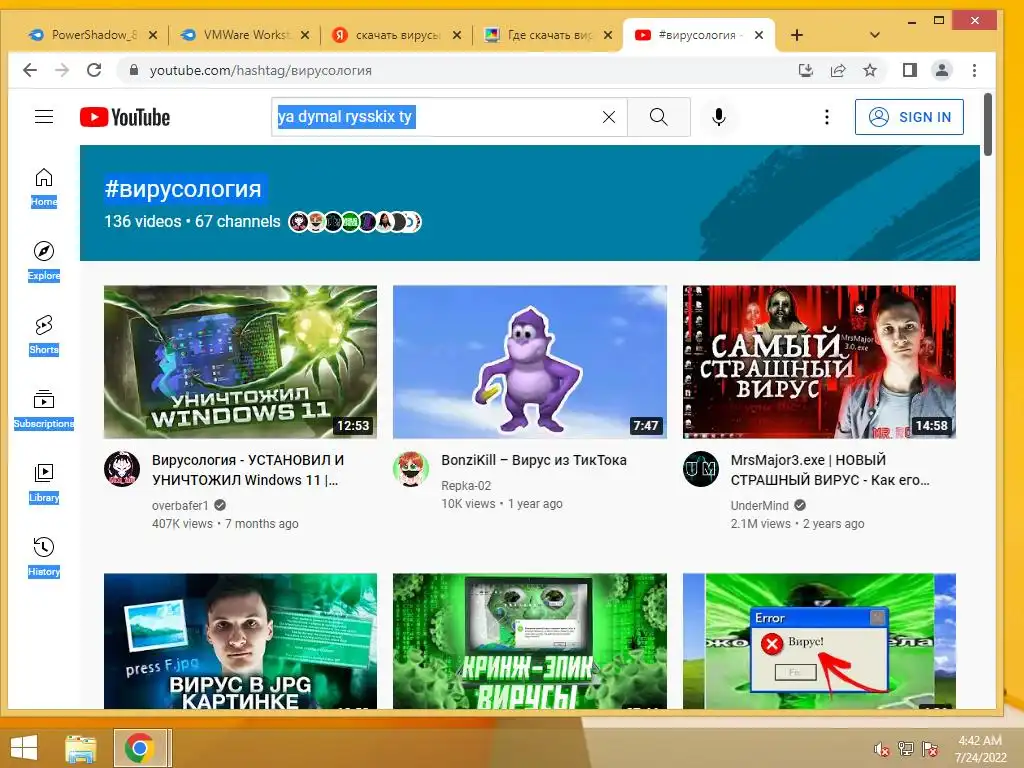Bookmark this page with the star
The image size is (1024, 768).
coord(870,70)
